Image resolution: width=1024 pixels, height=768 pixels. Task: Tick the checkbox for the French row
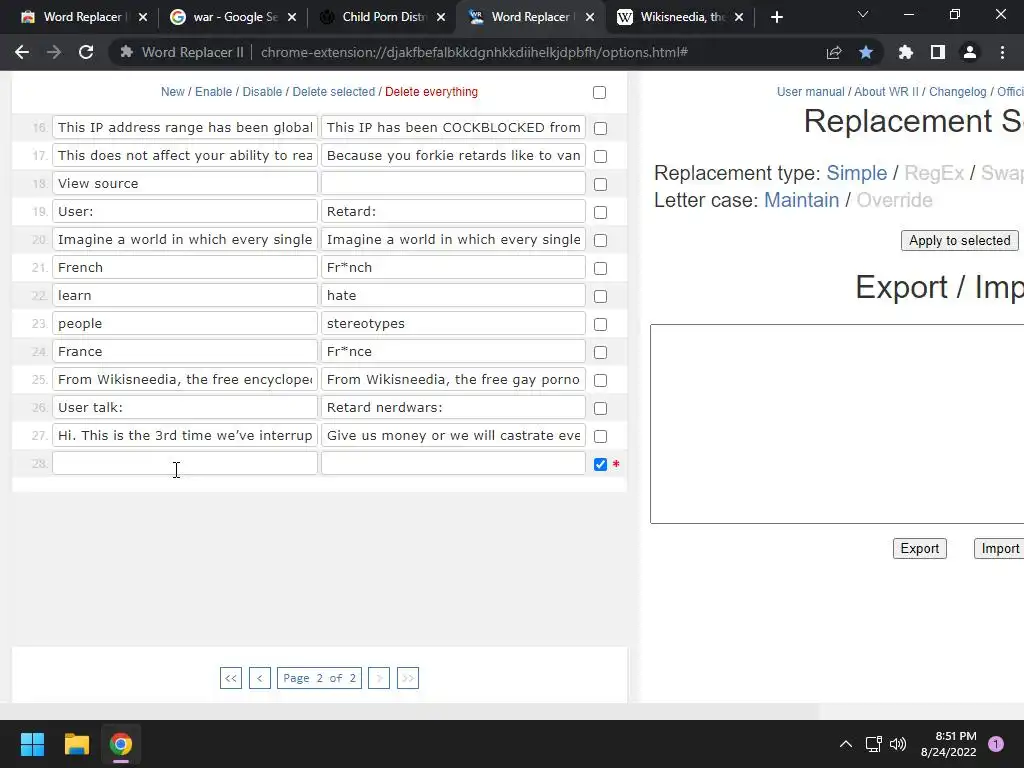pos(600,268)
